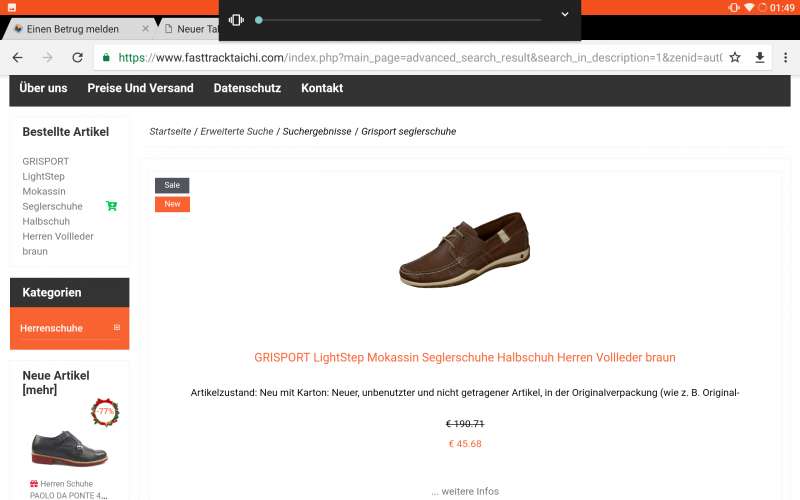Expand the Herrenschuhe category plus icon
This screenshot has width=800, height=500.
[x=117, y=328]
